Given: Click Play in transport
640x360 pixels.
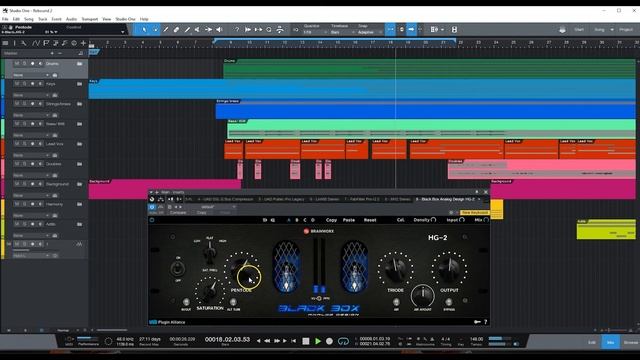Looking at the screenshot, I should coord(318,341).
